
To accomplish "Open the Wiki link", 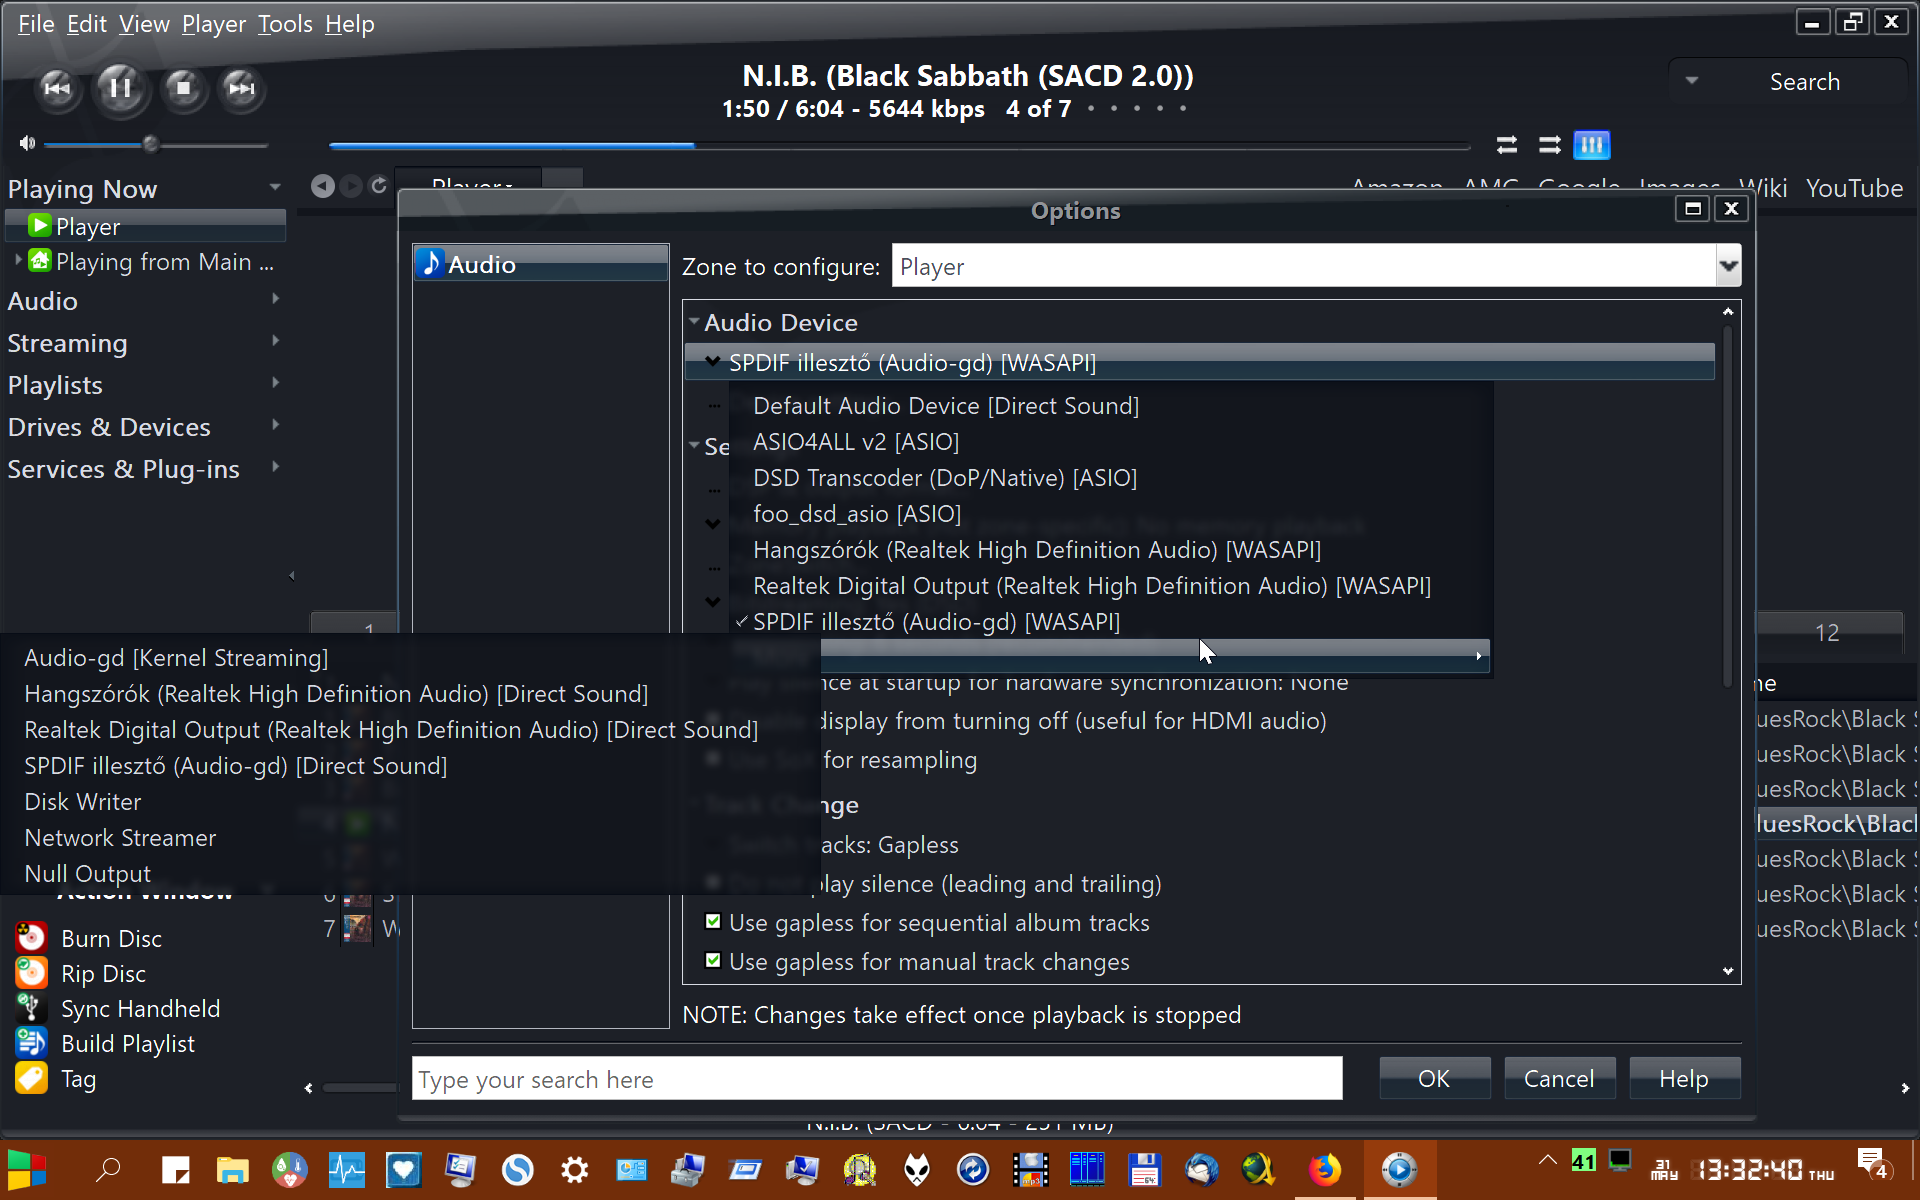I will tap(1763, 188).
